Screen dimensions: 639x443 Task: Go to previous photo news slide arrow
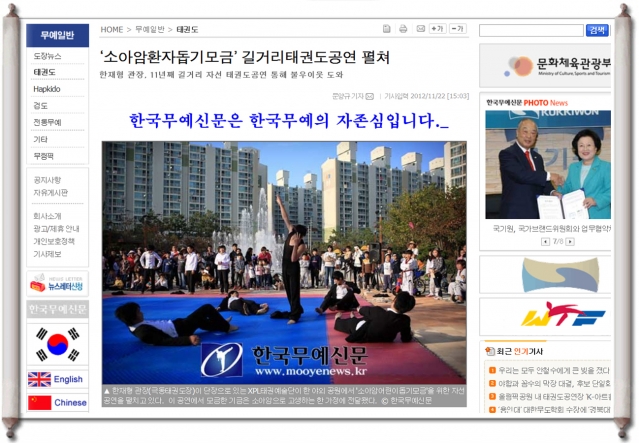coord(543,241)
